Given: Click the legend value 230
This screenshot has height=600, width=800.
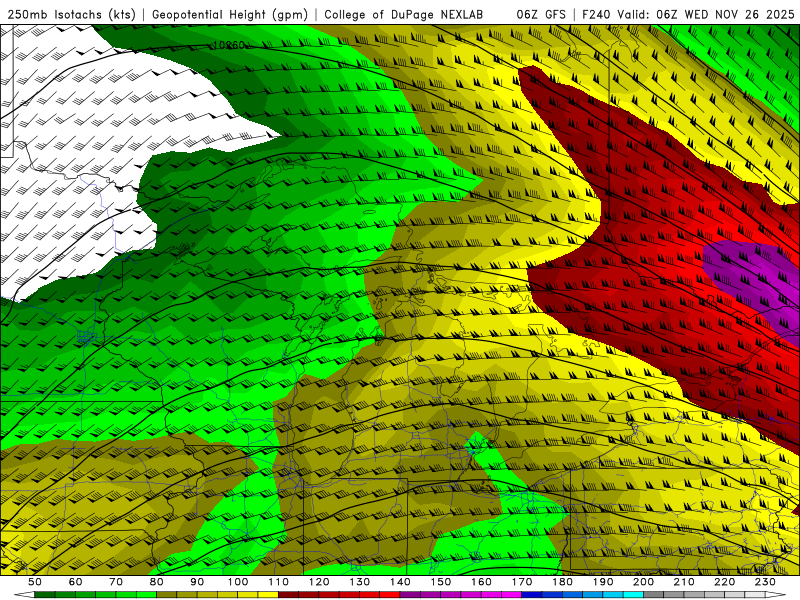Looking at the screenshot, I should pyautogui.click(x=765, y=582).
